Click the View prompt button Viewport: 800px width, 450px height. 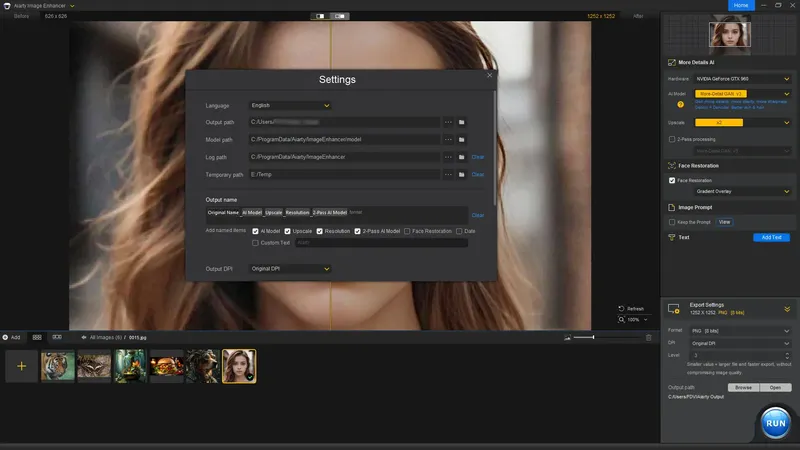pos(724,222)
